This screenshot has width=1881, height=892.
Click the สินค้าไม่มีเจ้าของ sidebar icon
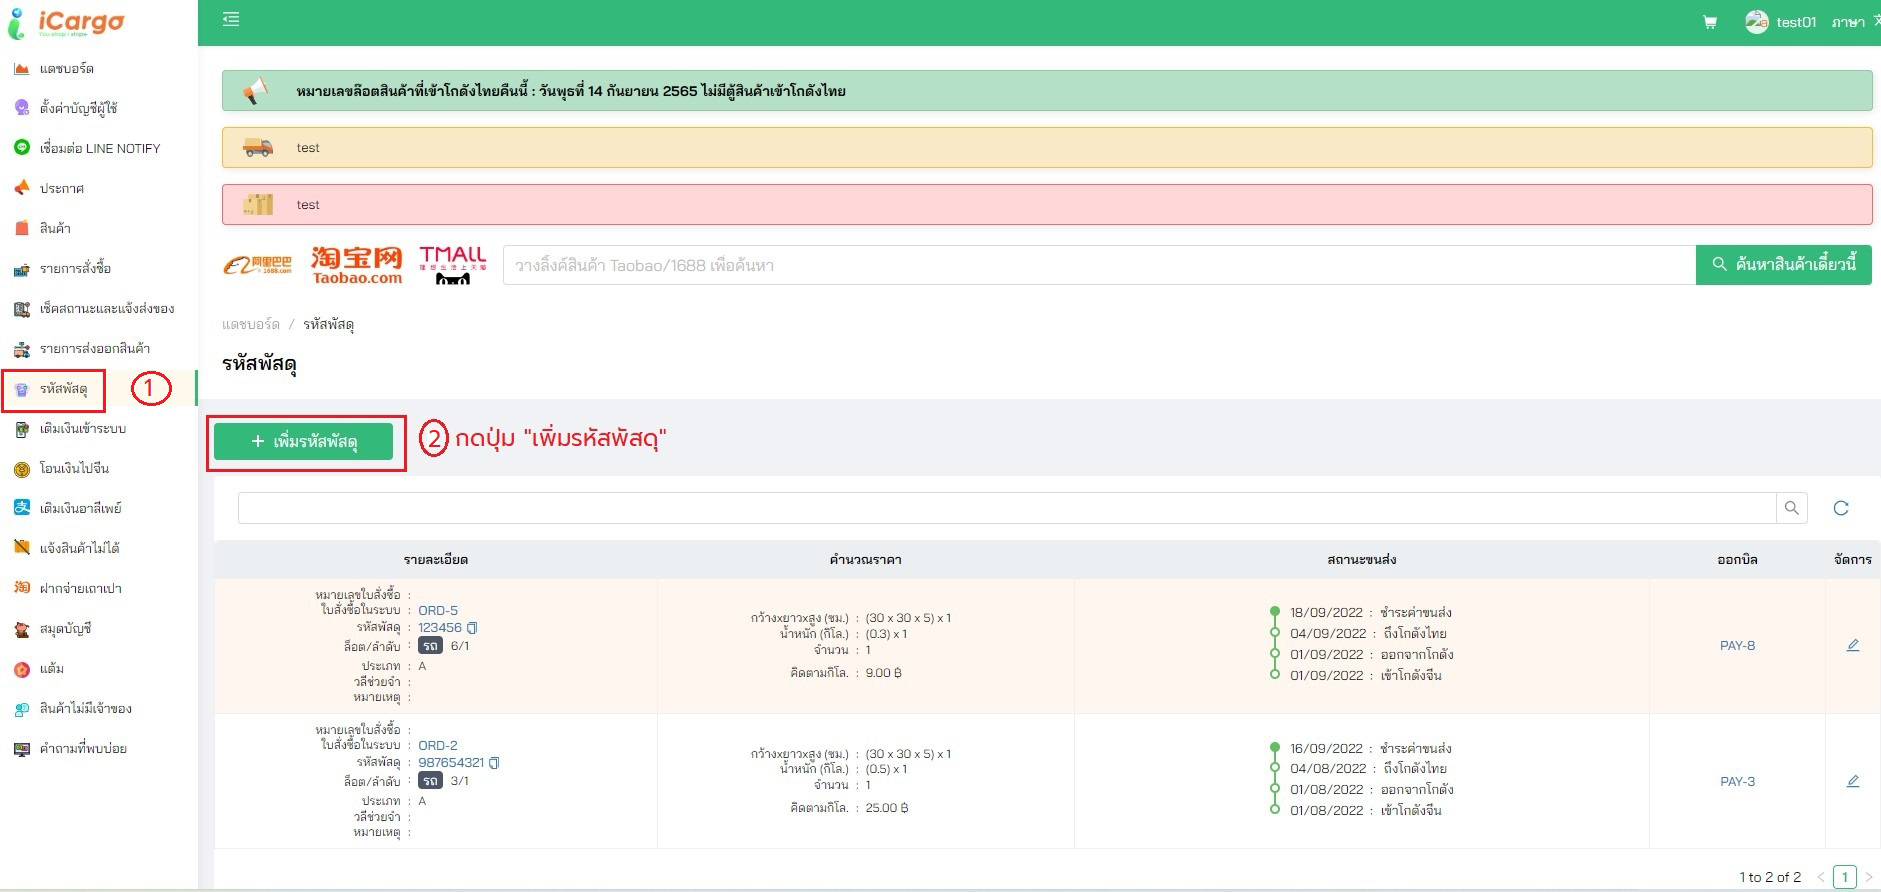point(22,709)
